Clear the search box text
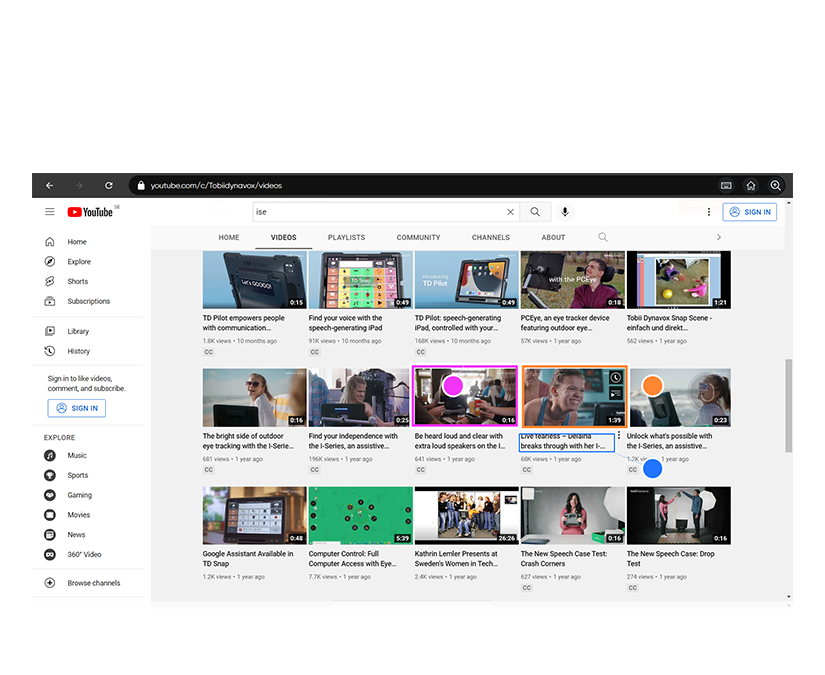The height and width of the screenshot is (675, 825). pyautogui.click(x=510, y=212)
